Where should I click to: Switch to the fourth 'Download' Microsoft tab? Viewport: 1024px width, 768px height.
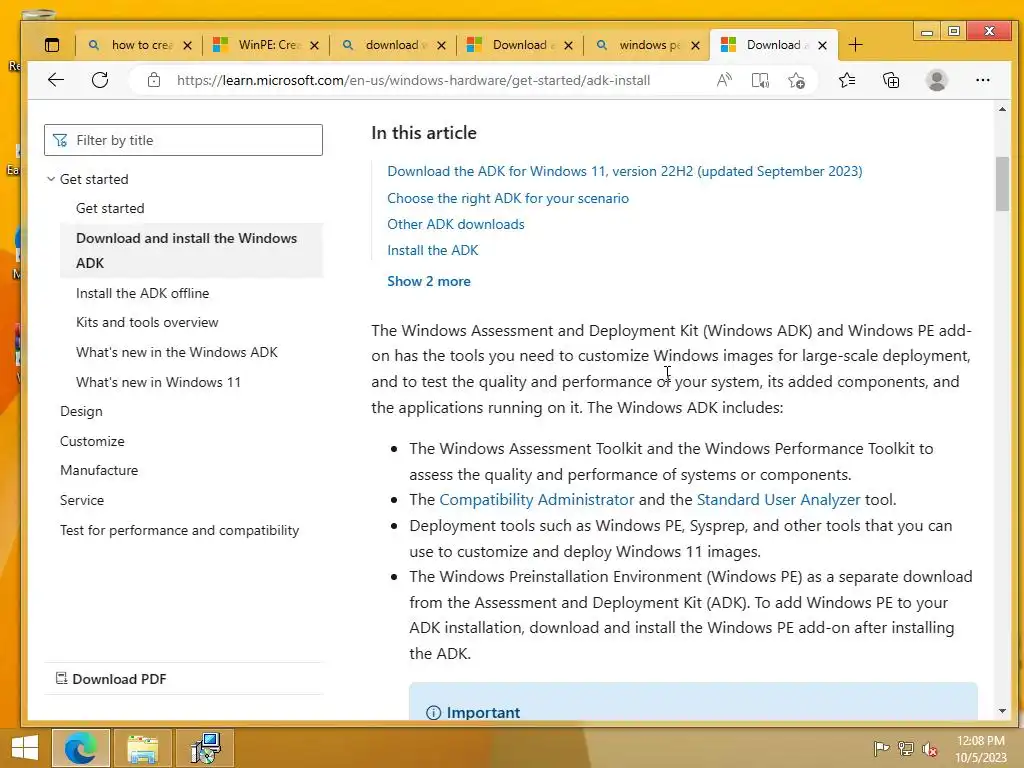520,45
